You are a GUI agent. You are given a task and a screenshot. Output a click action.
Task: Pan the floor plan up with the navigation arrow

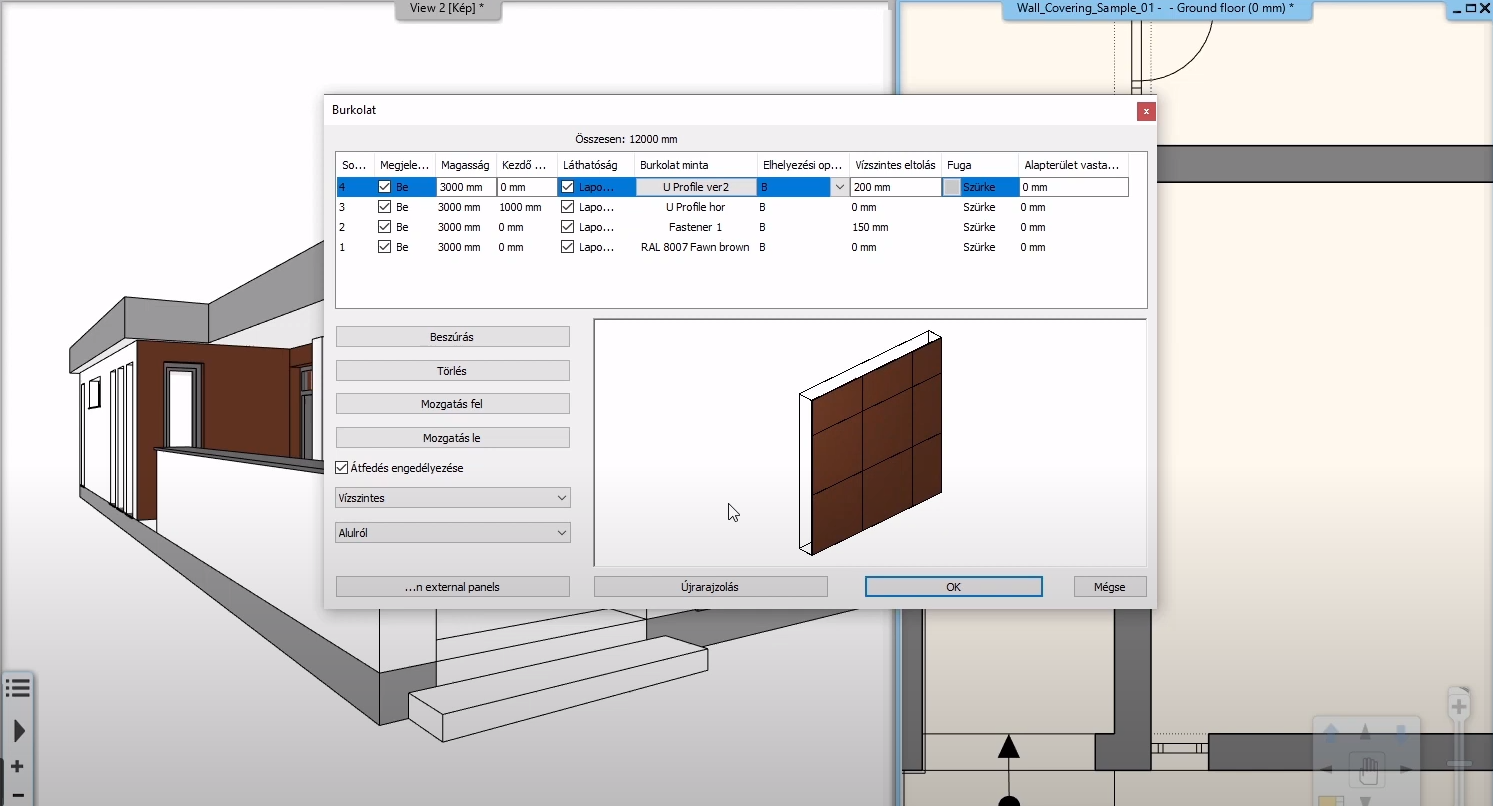[x=1365, y=734]
